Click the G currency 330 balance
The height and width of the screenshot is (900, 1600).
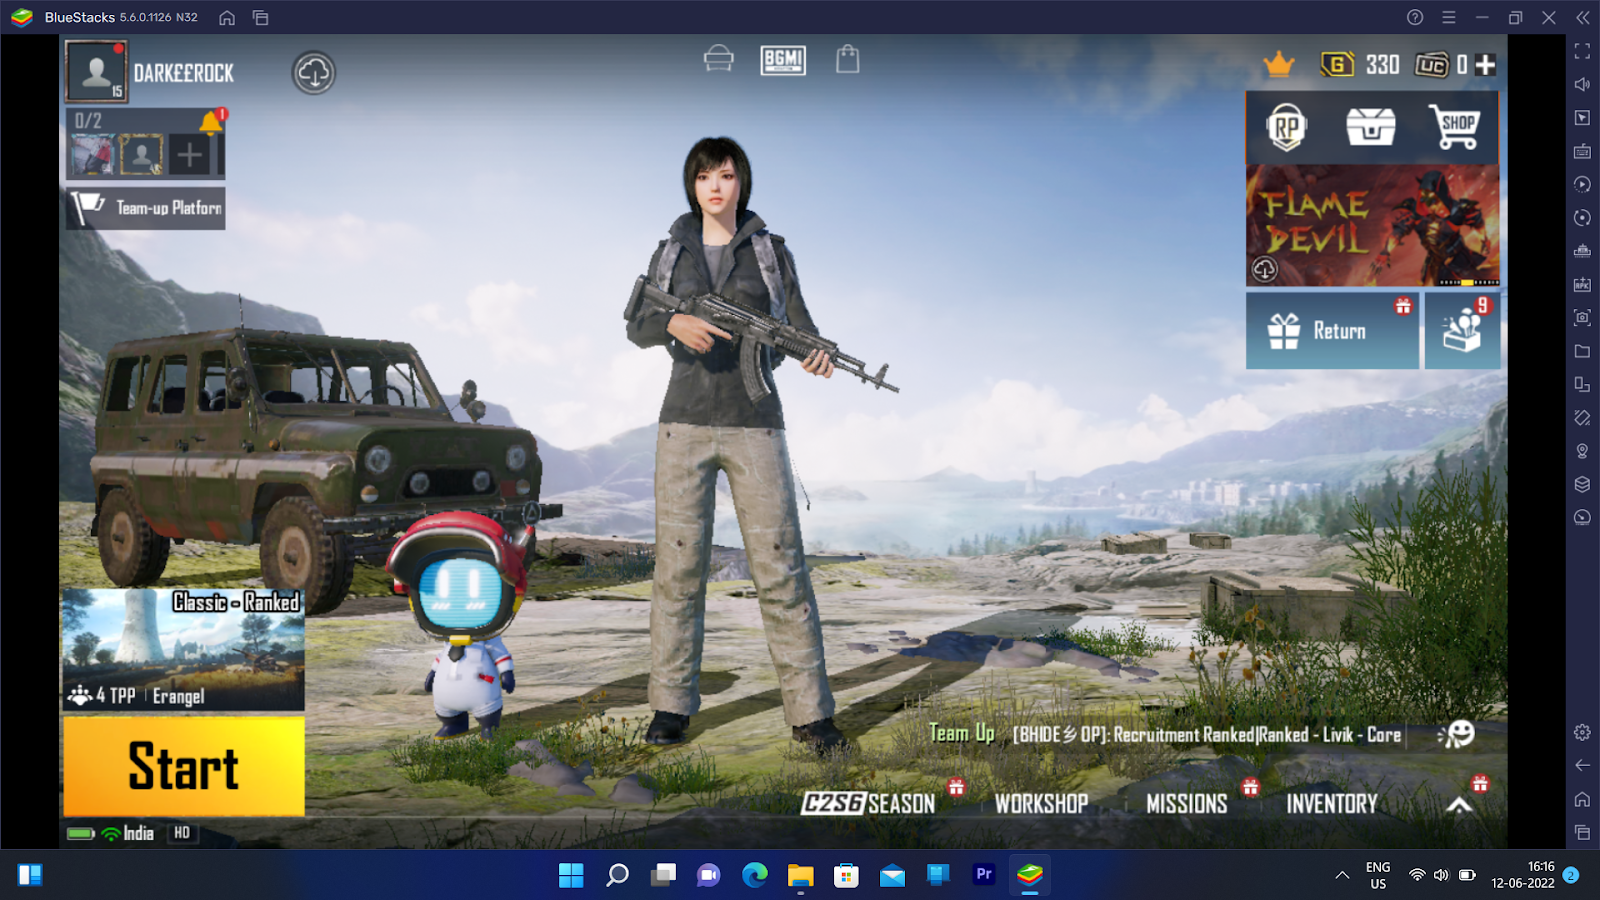pyautogui.click(x=1360, y=65)
